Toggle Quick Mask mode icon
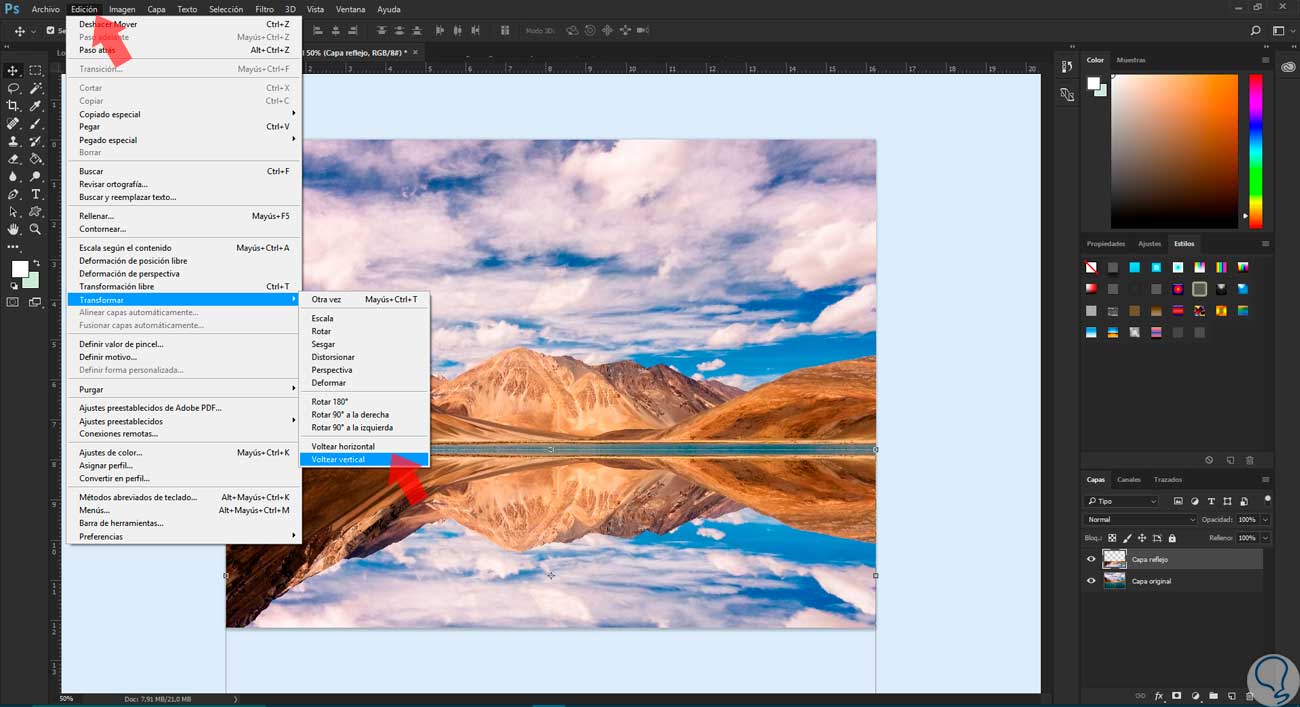 tap(14, 302)
